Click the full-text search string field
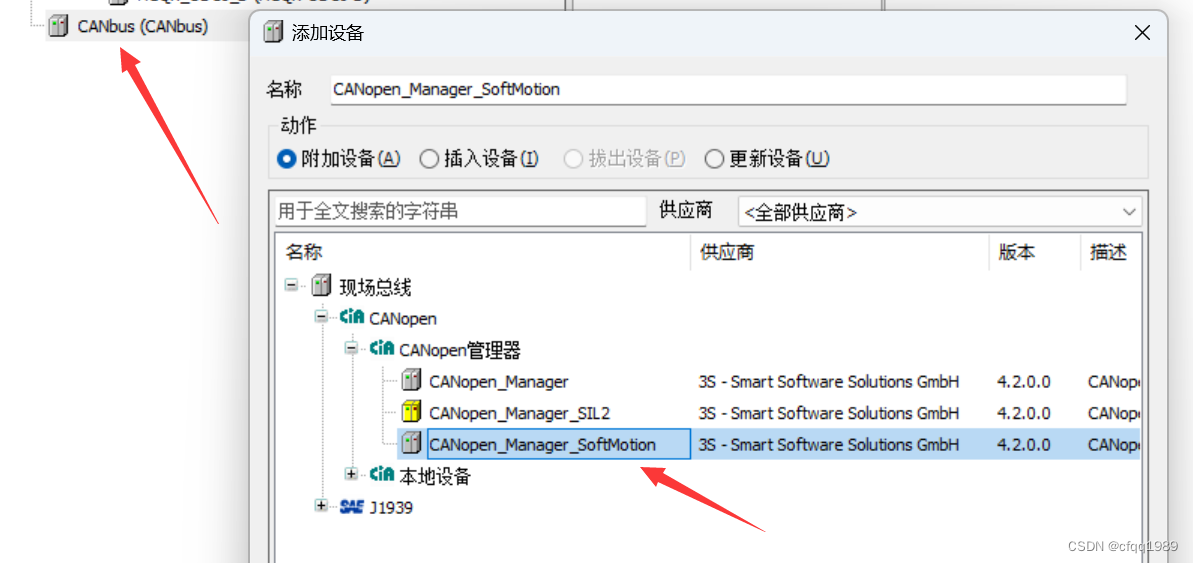Screen dimensions: 1193x563 (460, 211)
